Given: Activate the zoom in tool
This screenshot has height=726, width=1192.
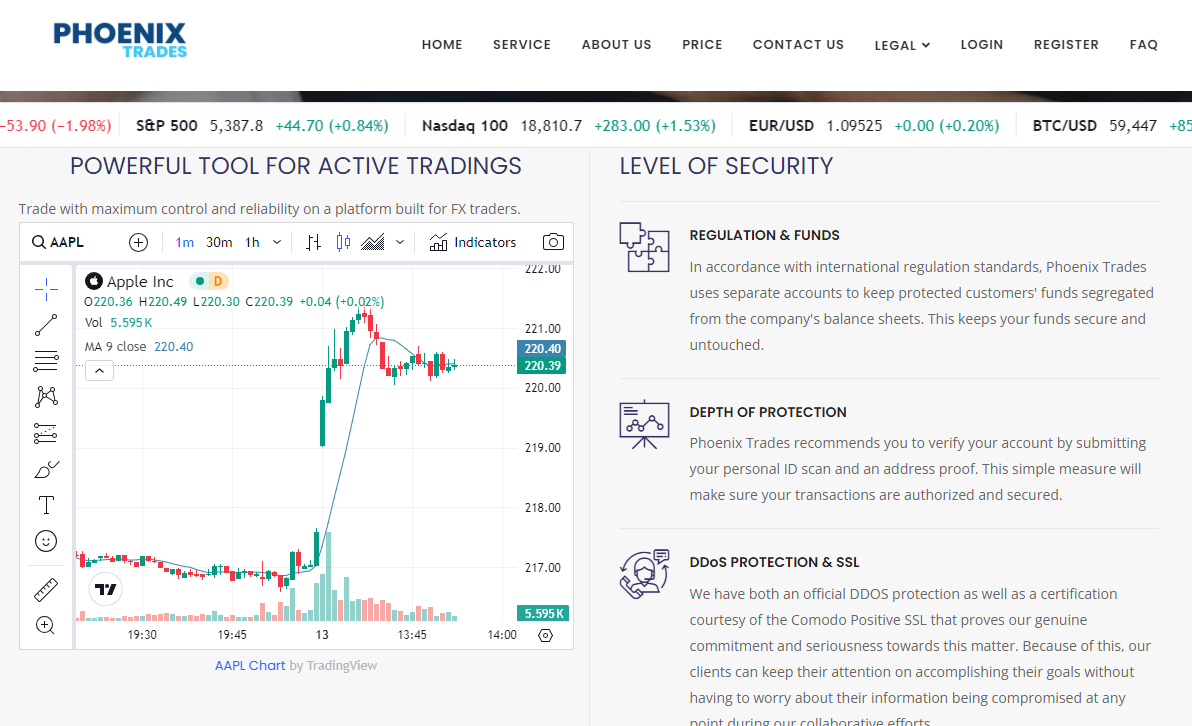Looking at the screenshot, I should [46, 625].
